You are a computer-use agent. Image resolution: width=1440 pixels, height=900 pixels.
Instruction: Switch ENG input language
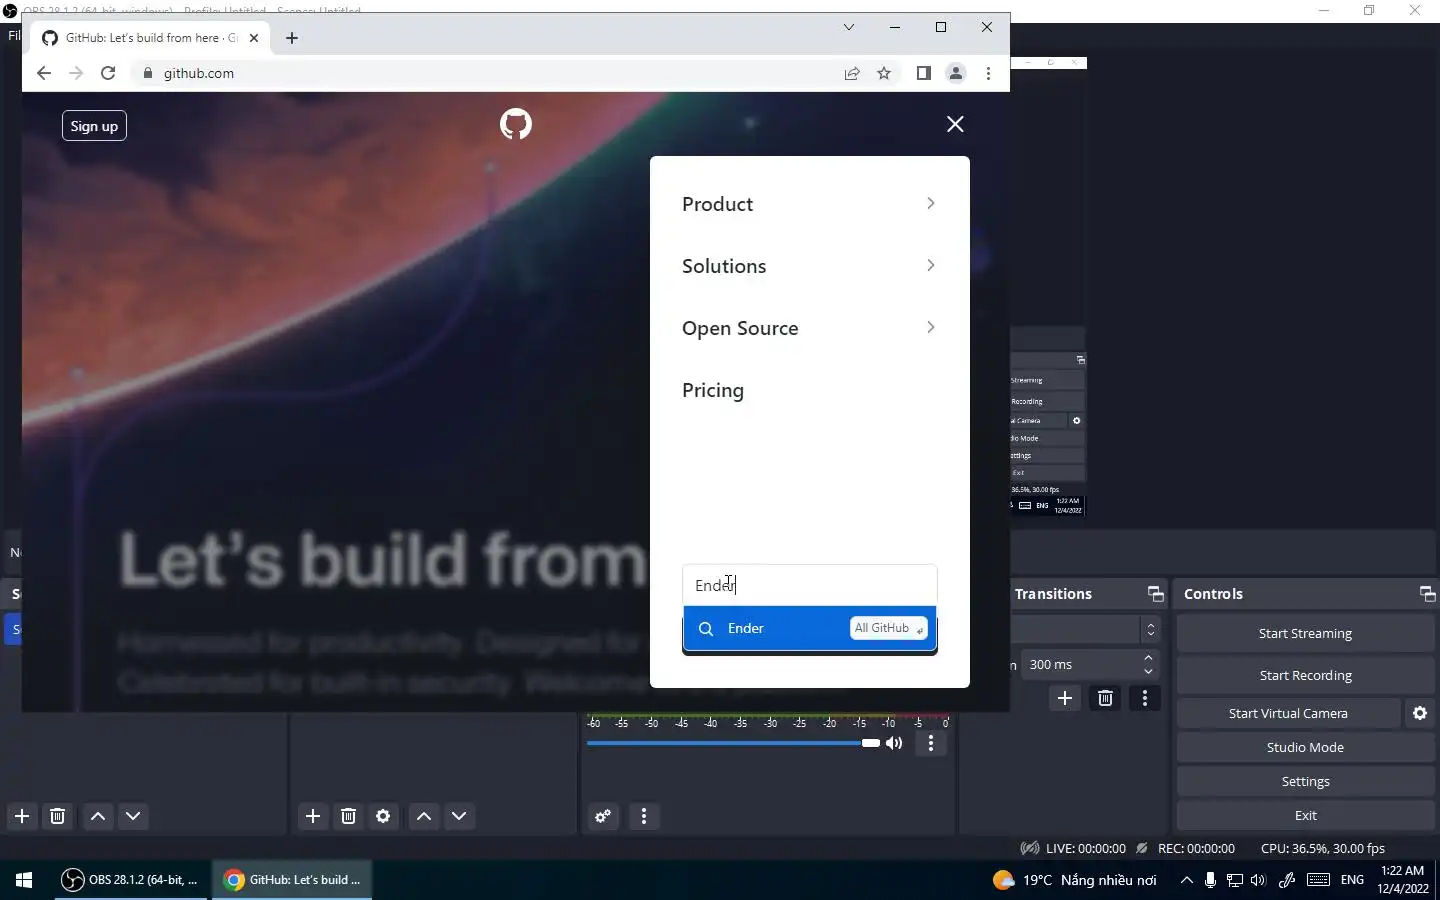pos(1352,880)
